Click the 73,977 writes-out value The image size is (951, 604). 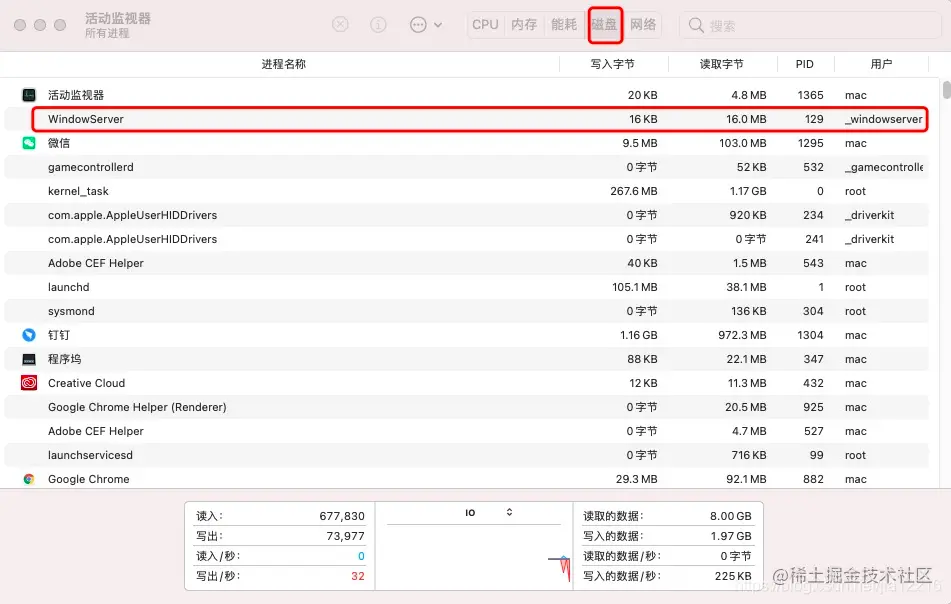(x=345, y=536)
